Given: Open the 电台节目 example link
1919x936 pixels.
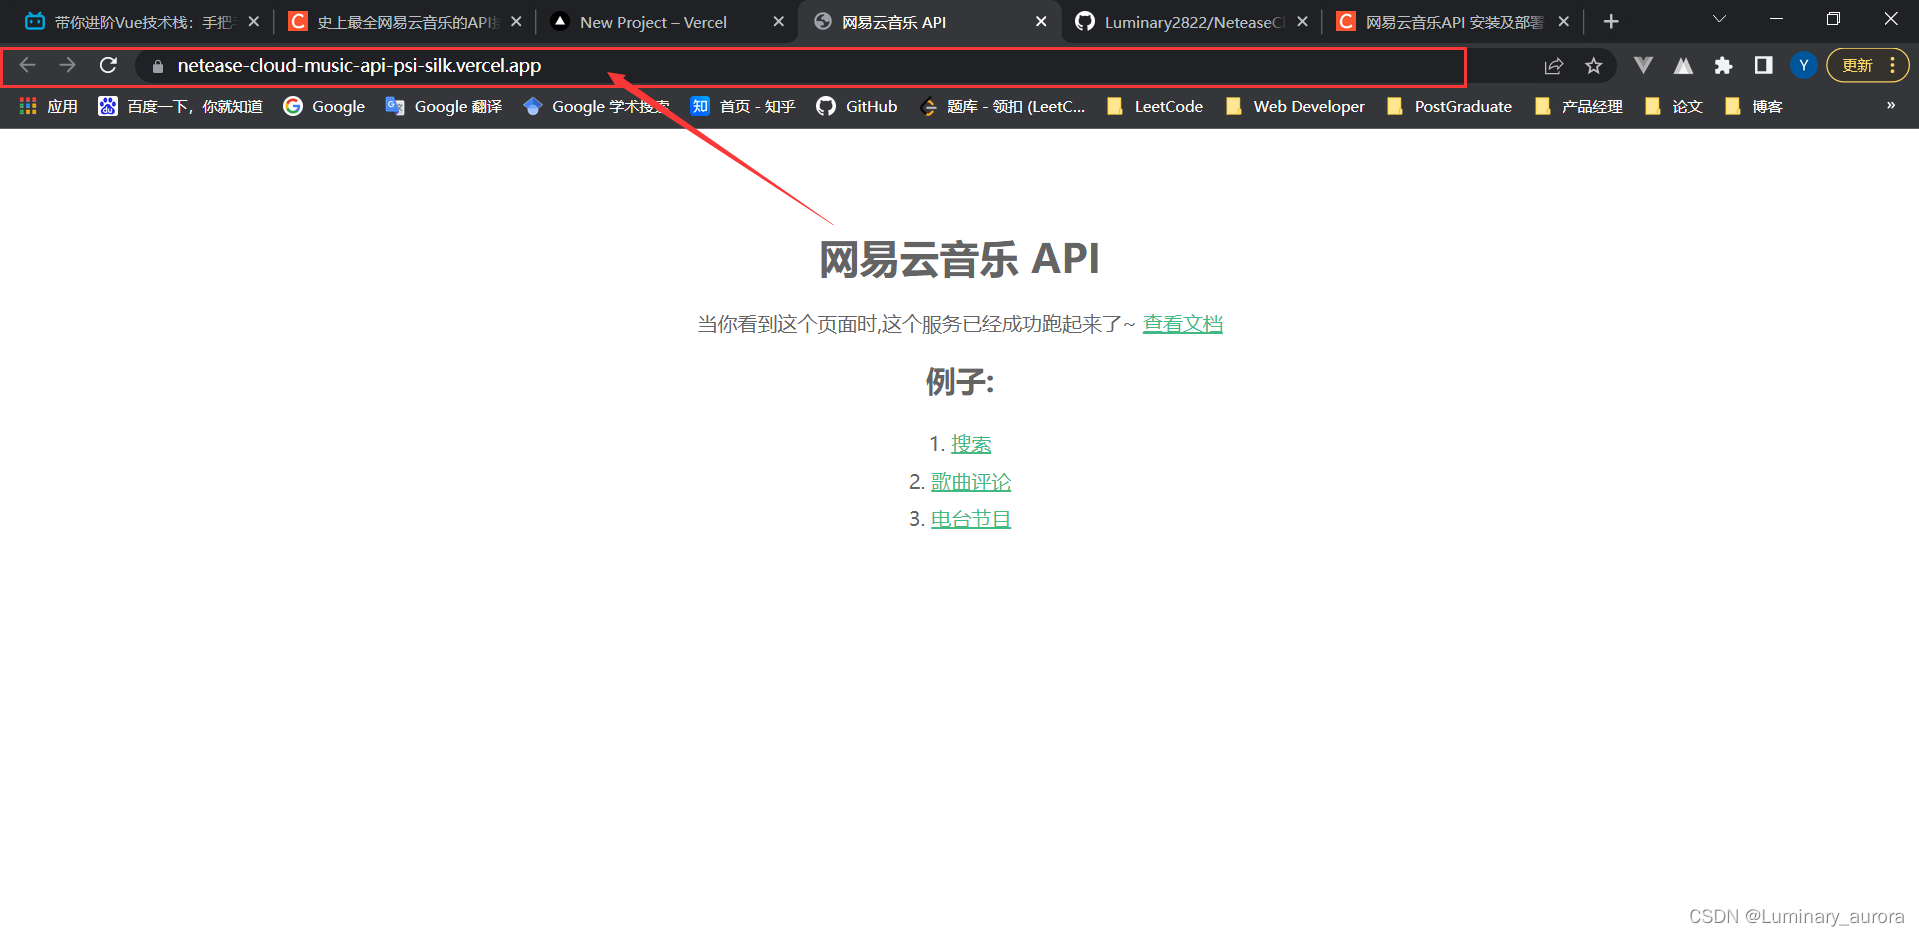Looking at the screenshot, I should coord(971,519).
